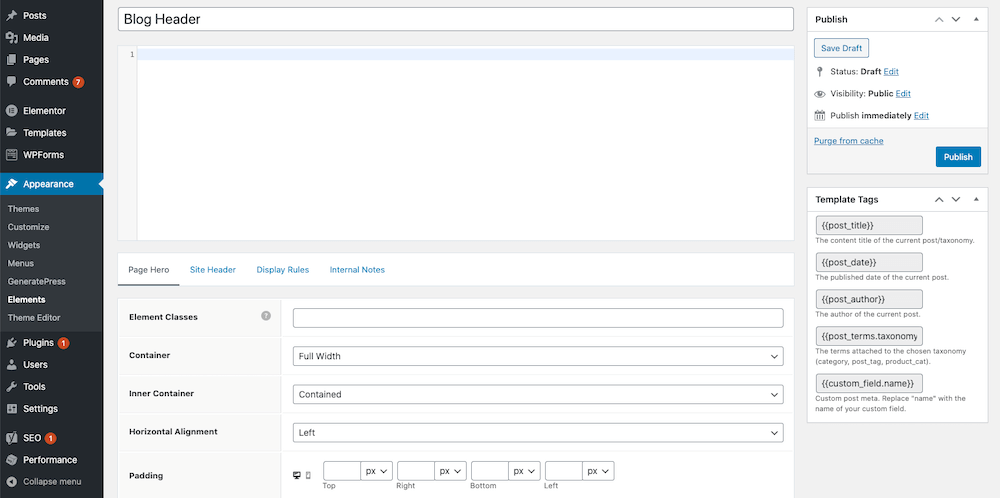Viewport: 1000px width, 498px height.
Task: Click the Element Classes text field
Action: tap(538, 318)
